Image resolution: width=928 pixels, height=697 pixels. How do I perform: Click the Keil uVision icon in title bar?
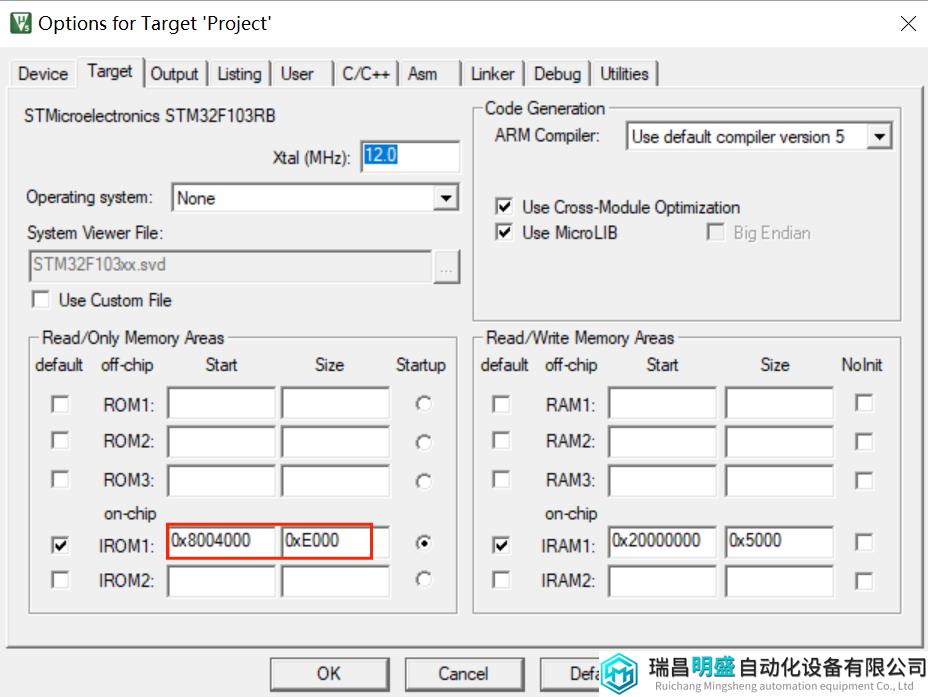[x=20, y=23]
